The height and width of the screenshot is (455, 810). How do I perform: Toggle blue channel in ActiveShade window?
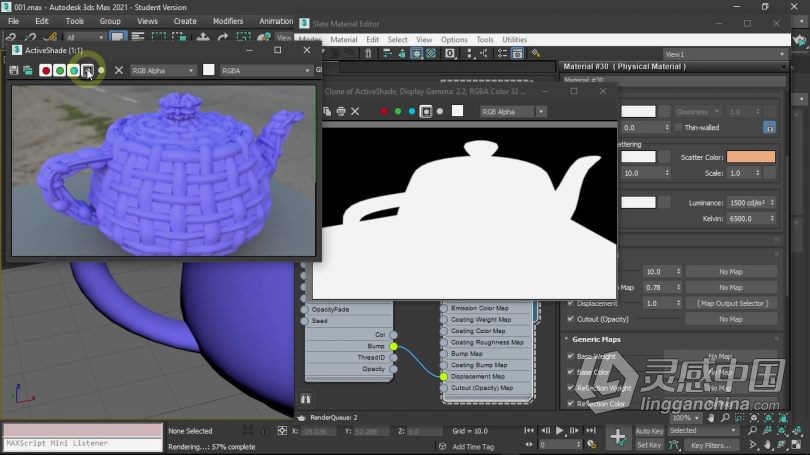[x=73, y=70]
